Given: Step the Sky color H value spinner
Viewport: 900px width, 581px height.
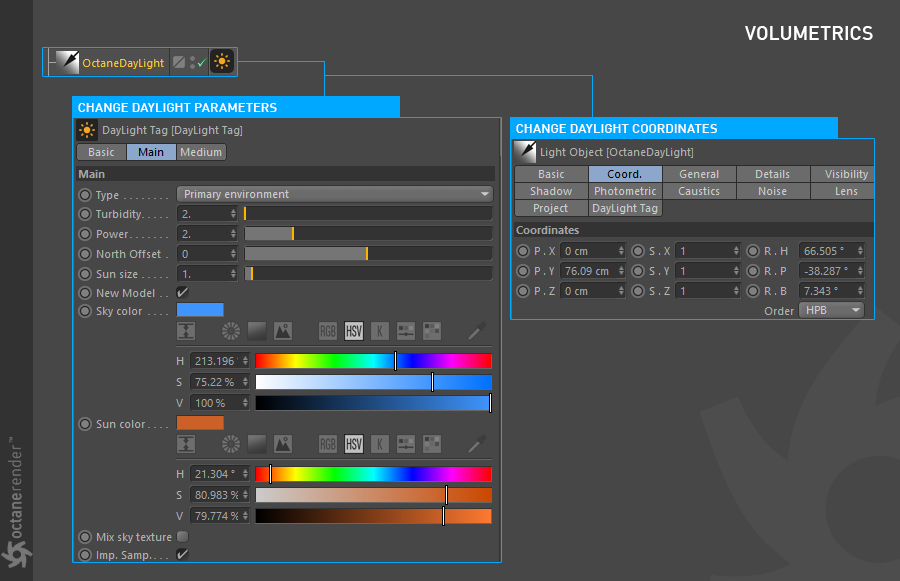Looking at the screenshot, I should click(245, 361).
